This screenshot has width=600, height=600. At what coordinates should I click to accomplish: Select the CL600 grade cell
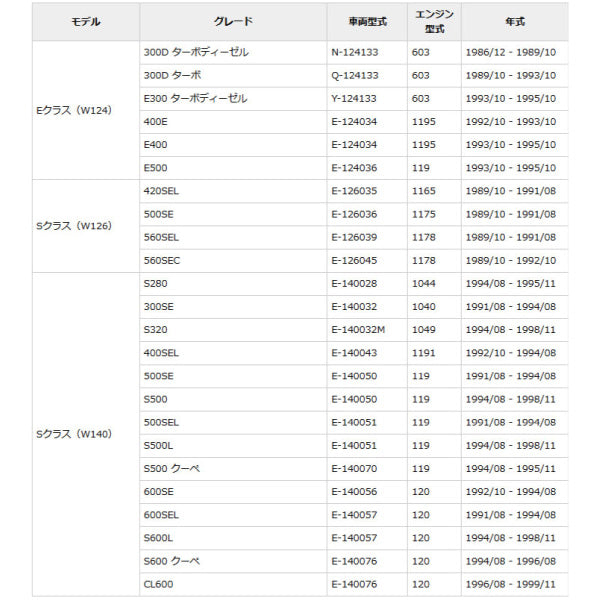point(158,584)
